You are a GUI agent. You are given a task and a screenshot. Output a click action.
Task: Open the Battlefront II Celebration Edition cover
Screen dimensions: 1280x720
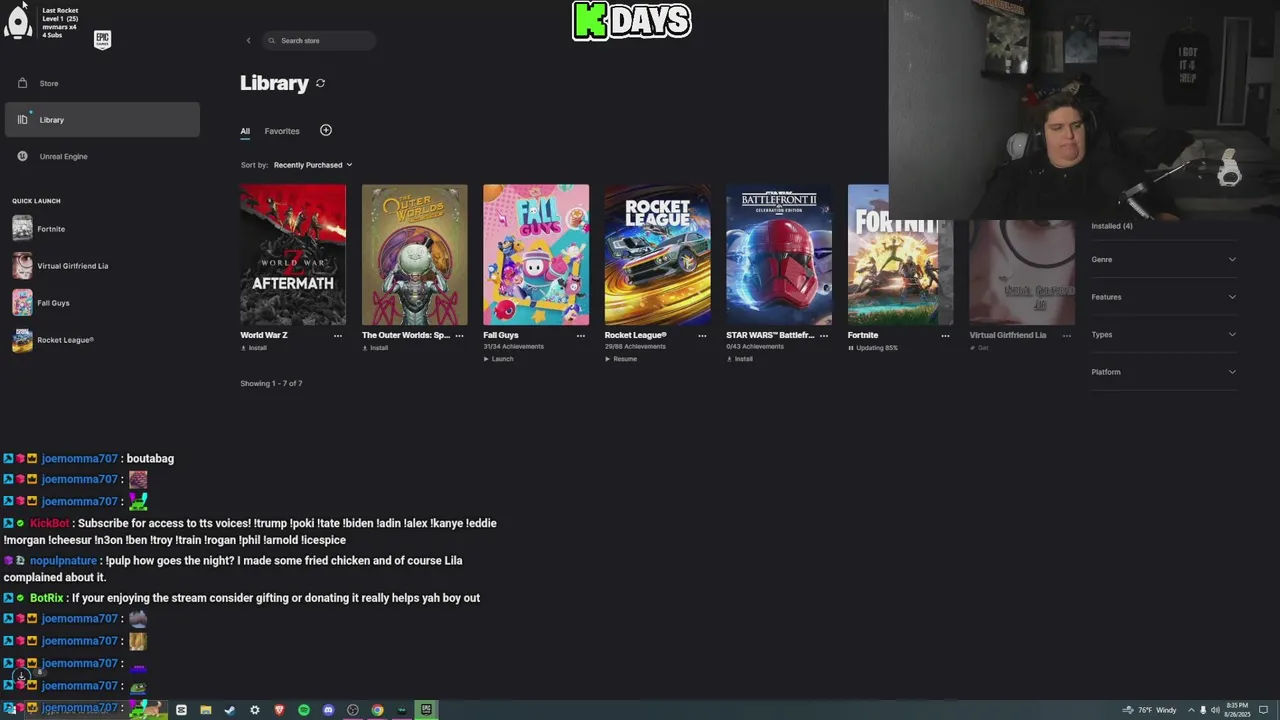779,255
